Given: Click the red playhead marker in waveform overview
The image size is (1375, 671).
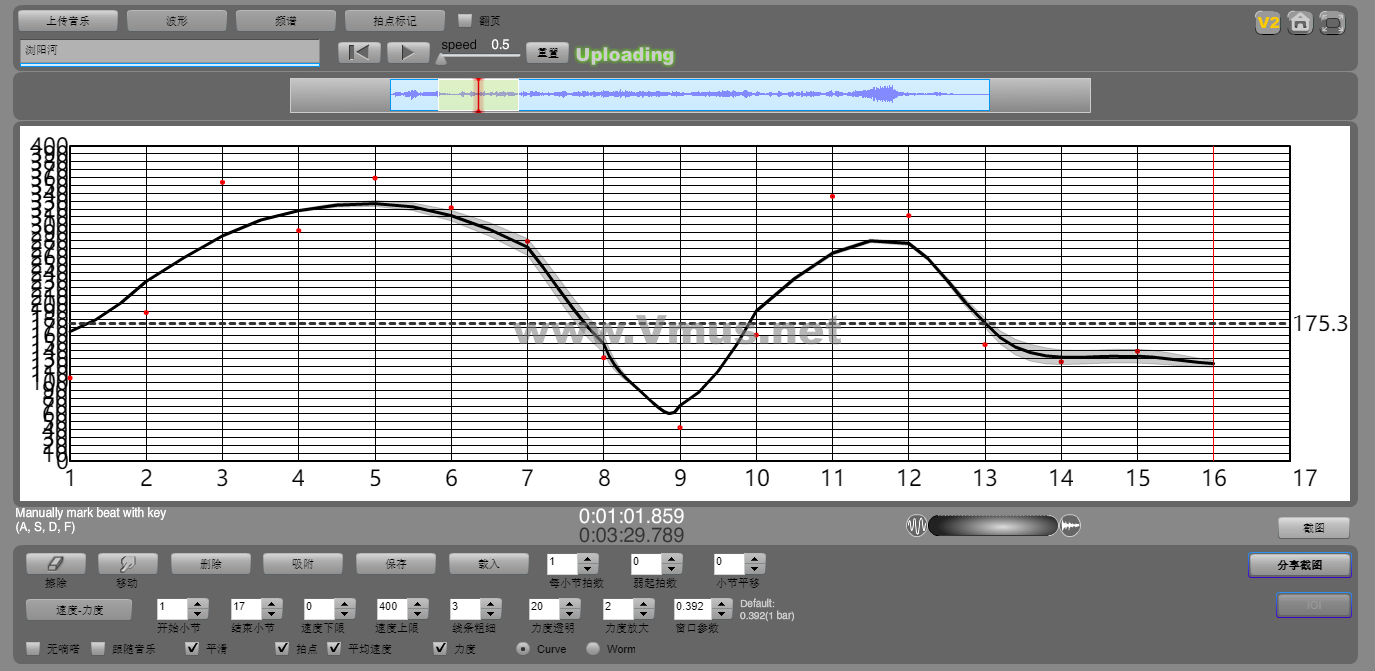Looking at the screenshot, I should (478, 95).
